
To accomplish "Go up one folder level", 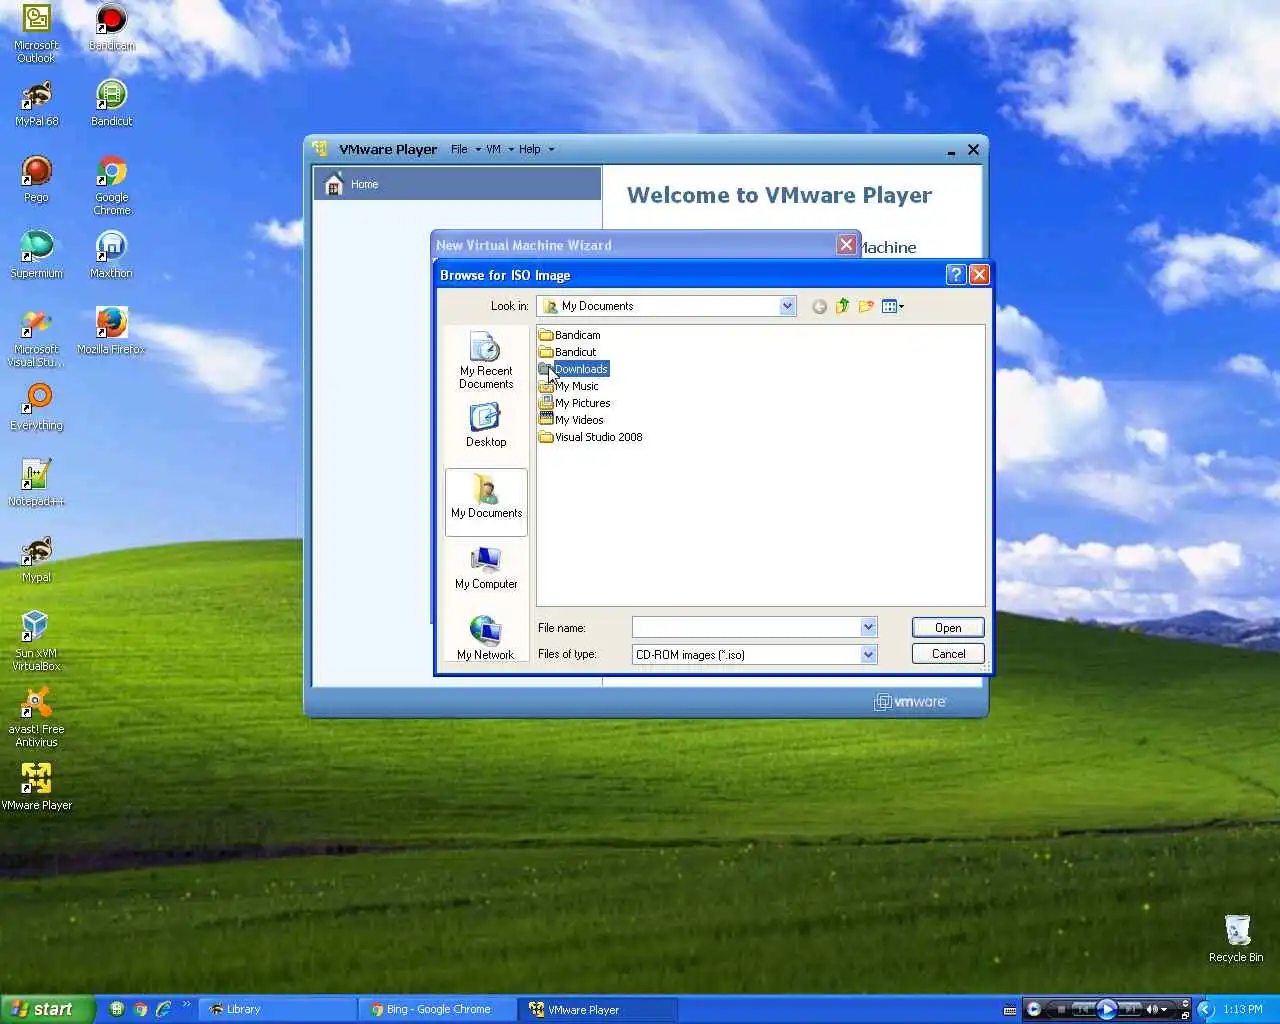I will coord(842,306).
